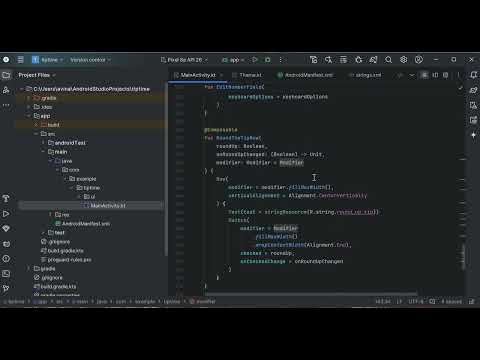
Task: Switch editor to Split view mode
Action: tap(435, 75)
